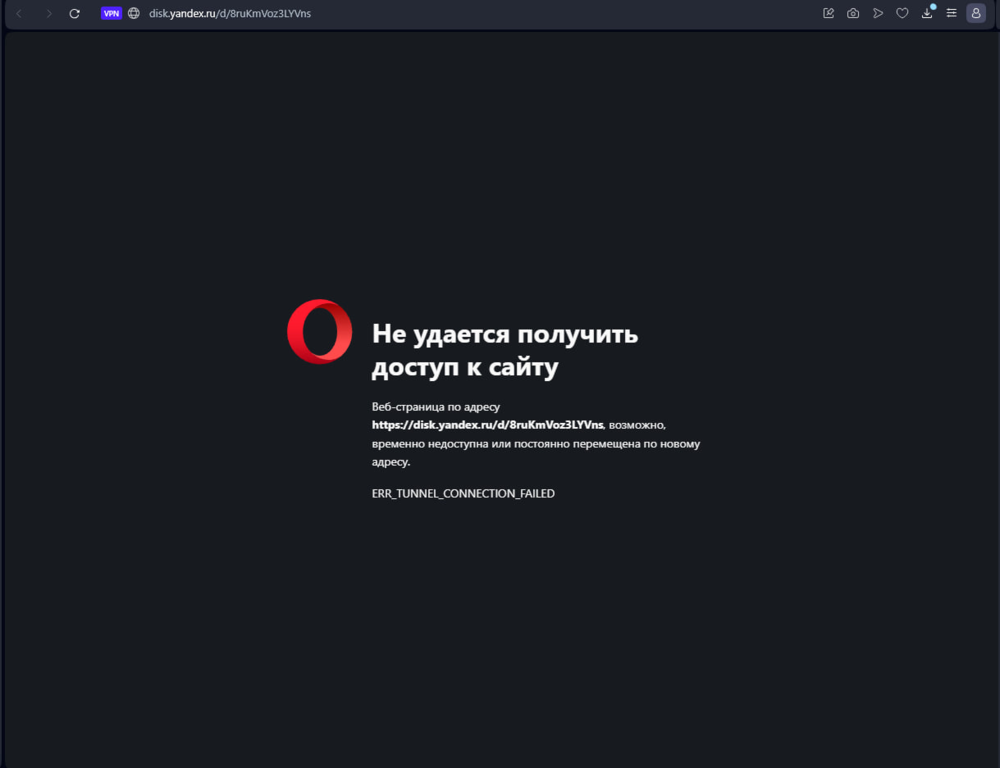Screen dimensions: 1000x768
Task: Click the "Веб-страница по адресу" text line
Action: [x=436, y=407]
